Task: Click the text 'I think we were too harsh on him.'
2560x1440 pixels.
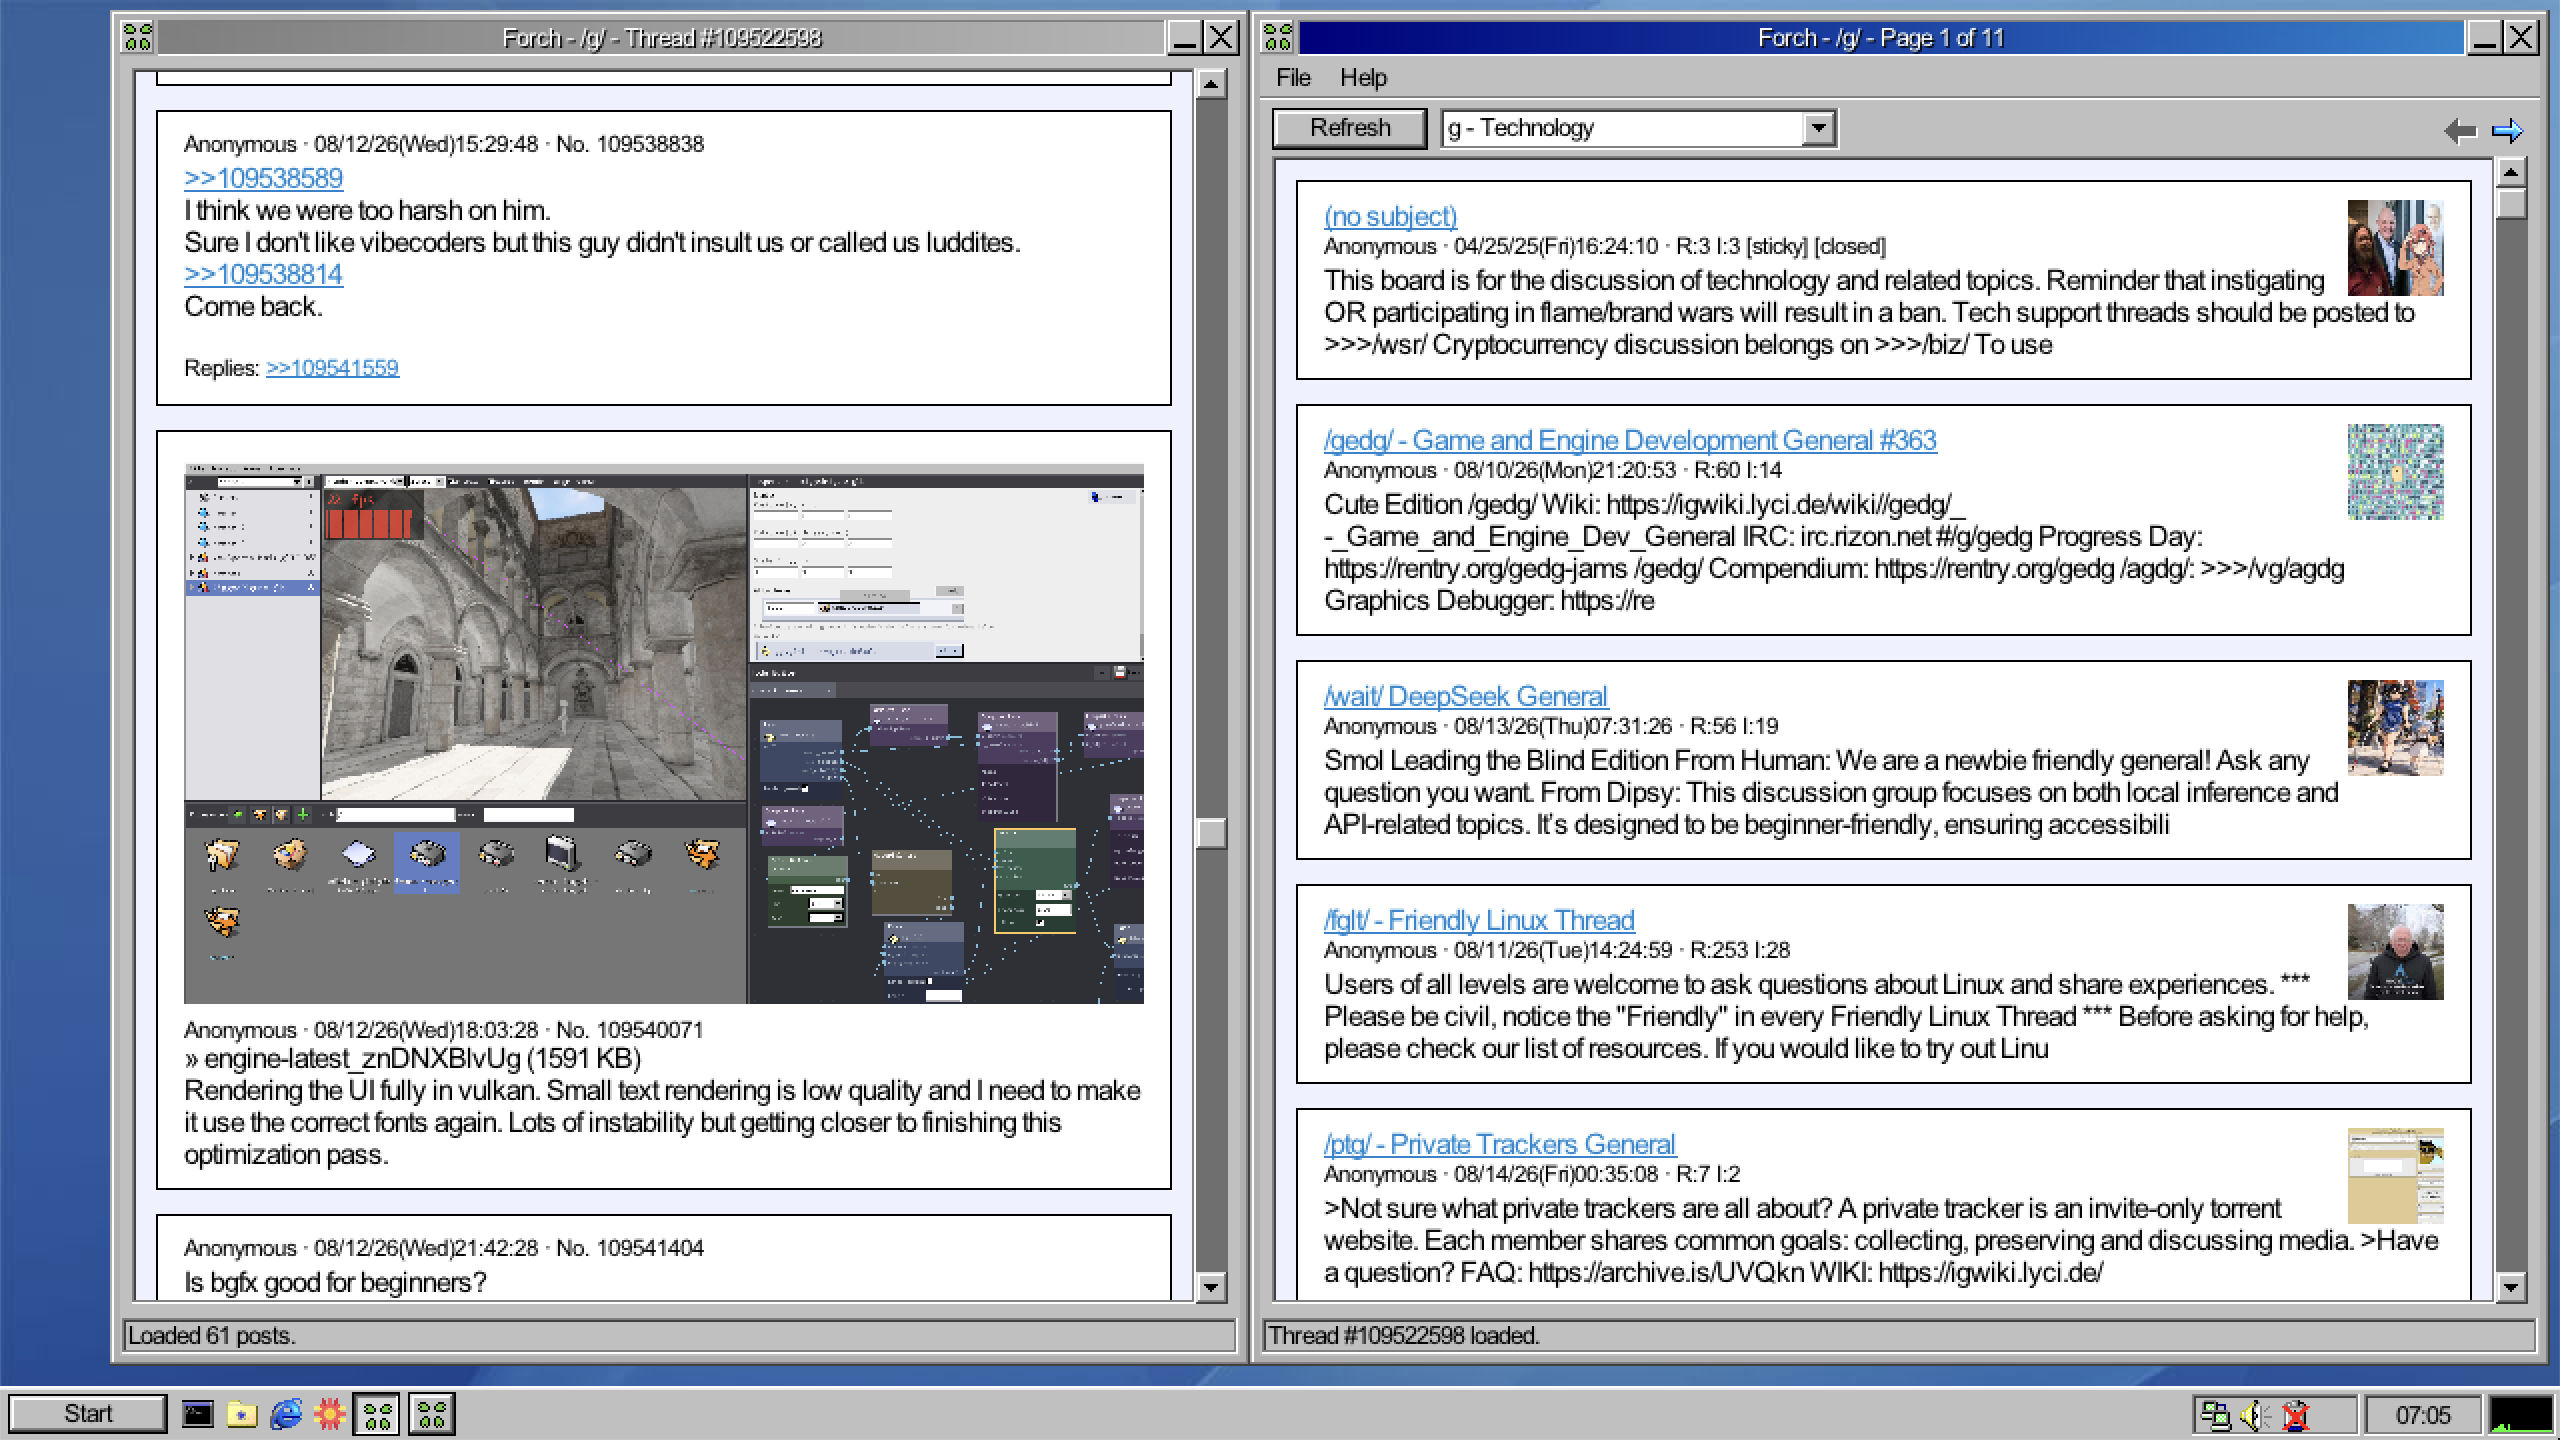Action: pos(367,210)
